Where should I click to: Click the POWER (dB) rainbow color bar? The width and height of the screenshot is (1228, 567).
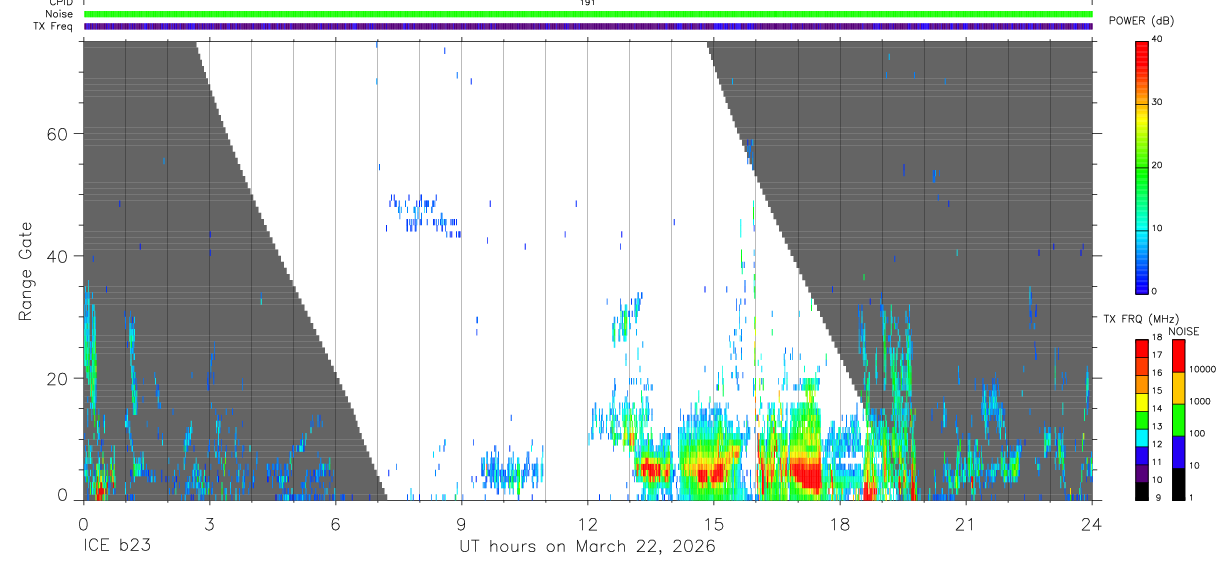[1142, 166]
